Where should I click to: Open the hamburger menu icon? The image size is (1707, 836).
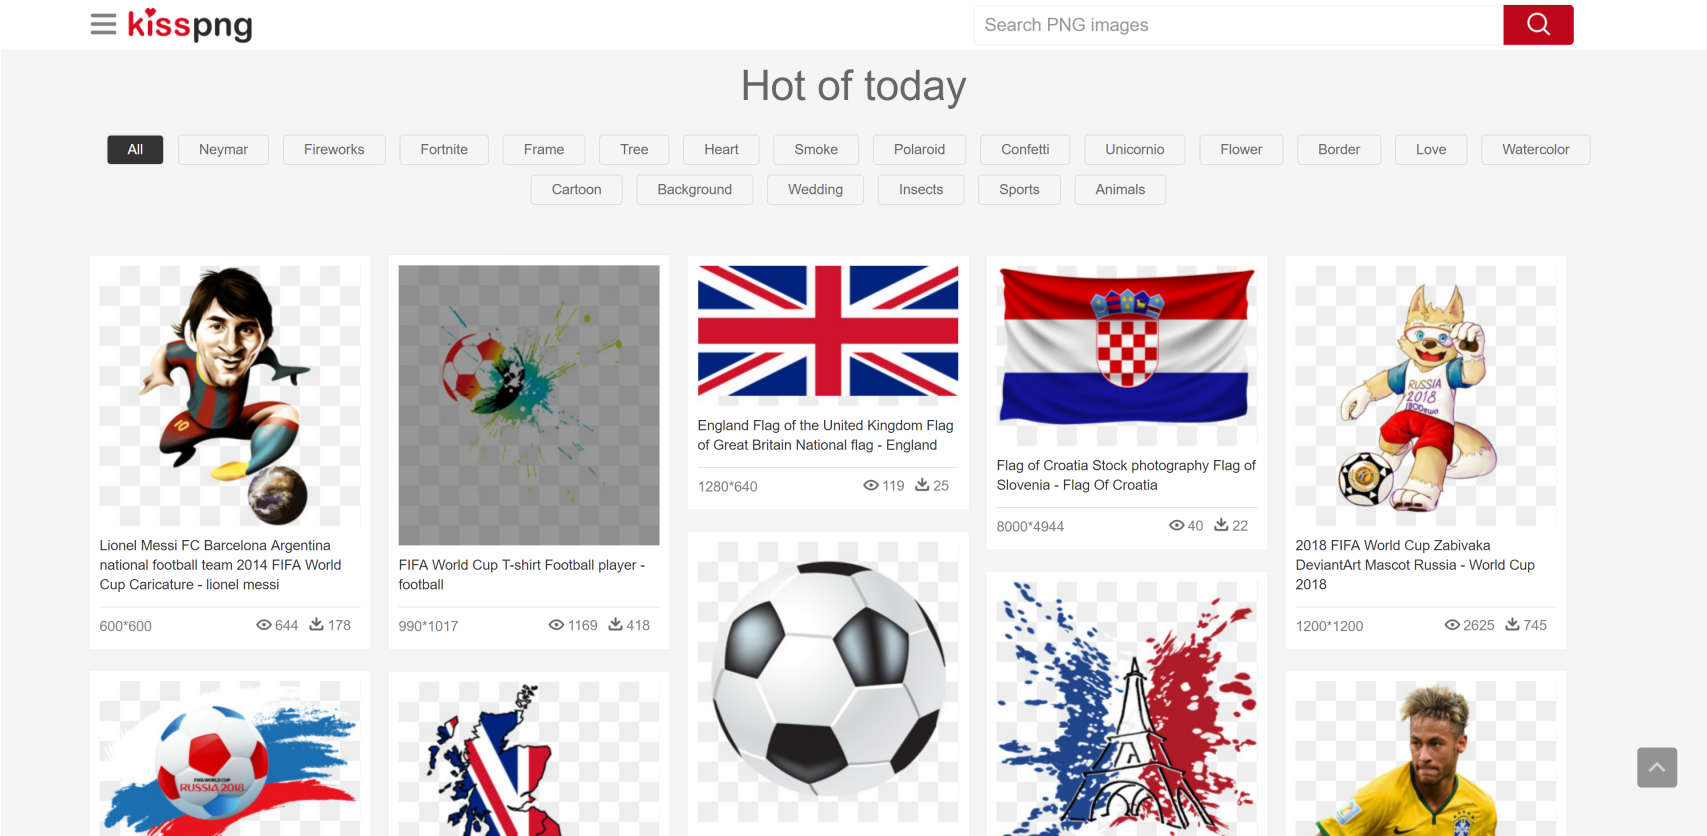click(103, 24)
